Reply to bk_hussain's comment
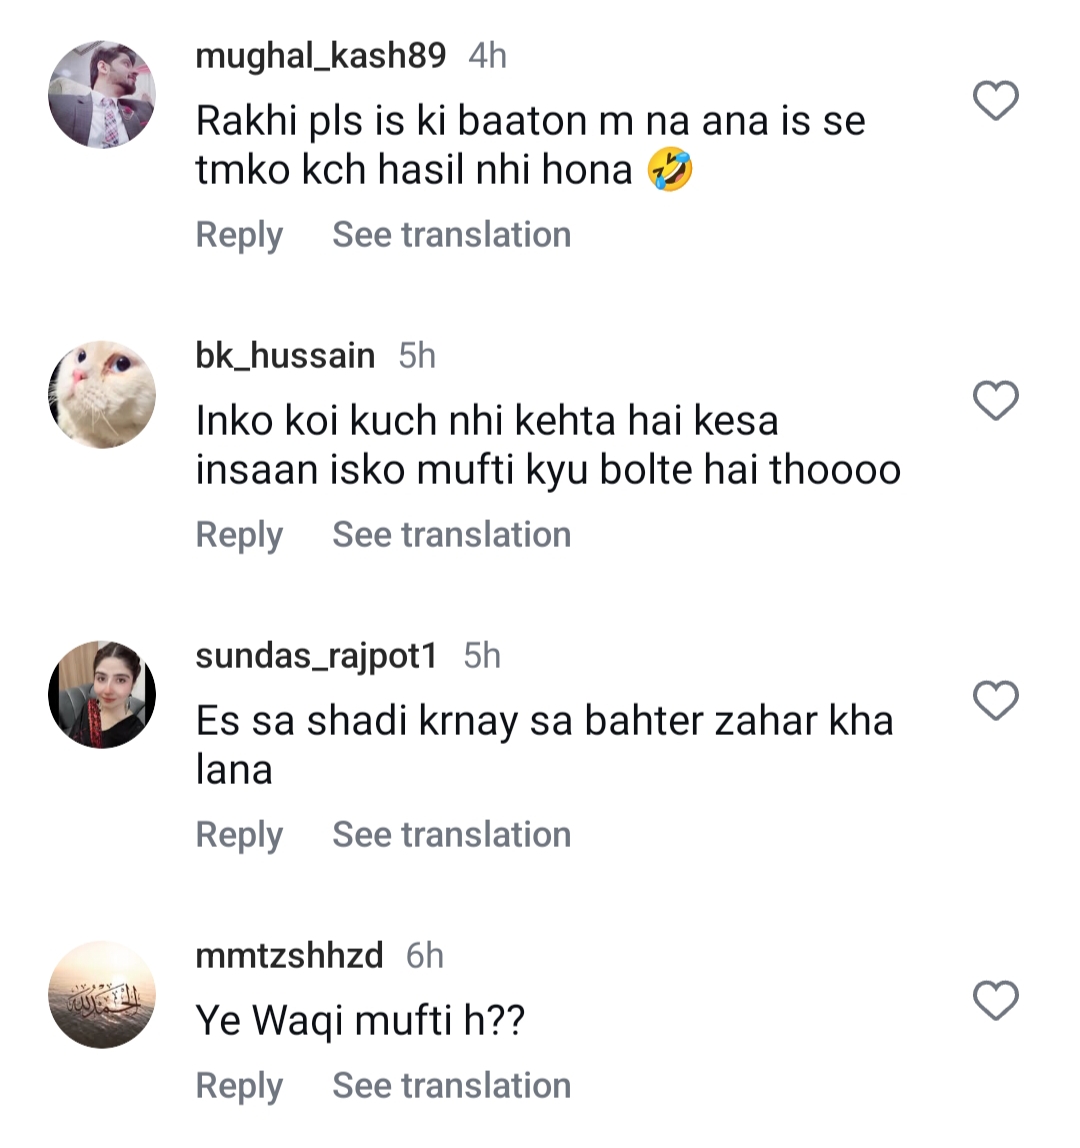 pos(239,534)
